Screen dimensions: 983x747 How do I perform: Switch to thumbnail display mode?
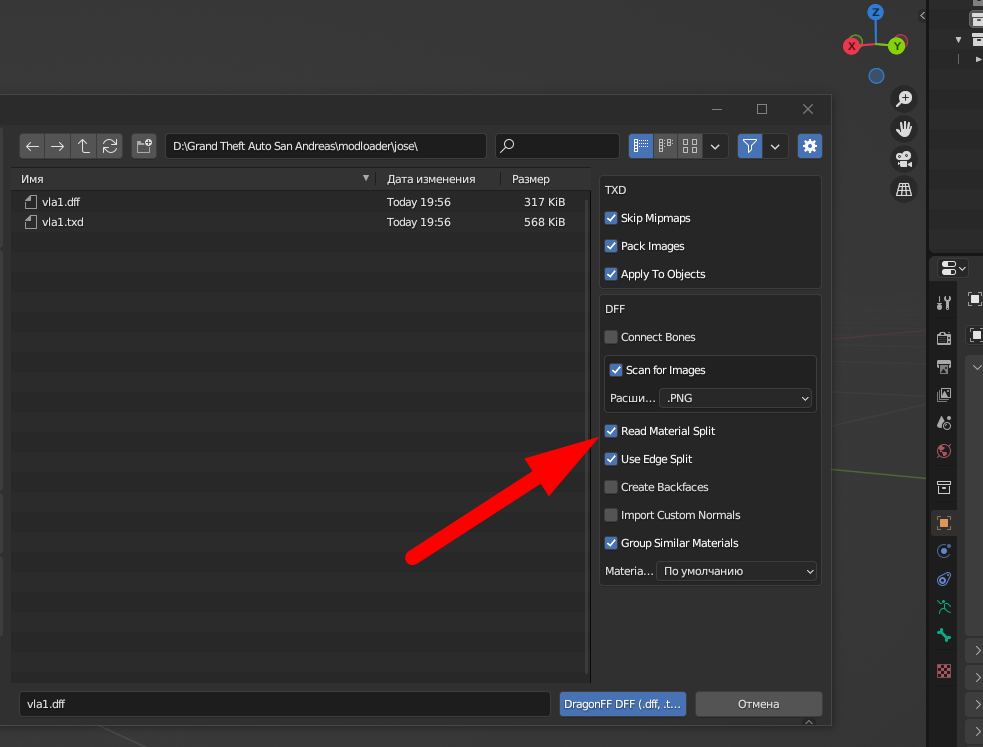[x=689, y=146]
